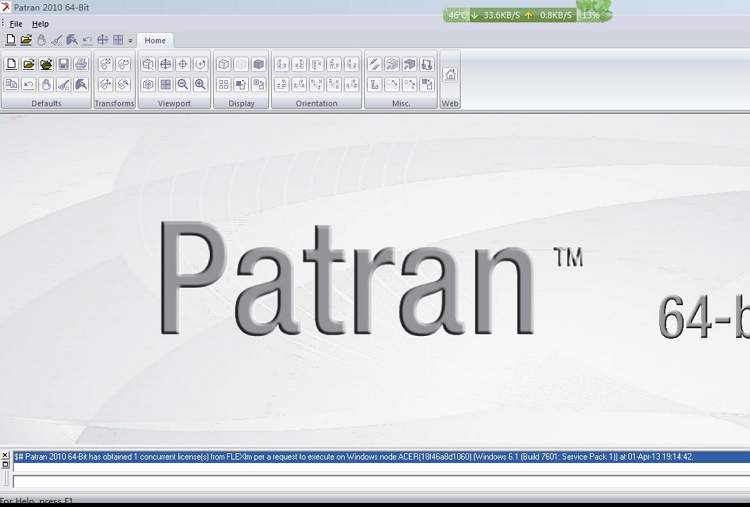
Task: Select Mouse Zoom in the Transforms group
Action: click(x=123, y=85)
